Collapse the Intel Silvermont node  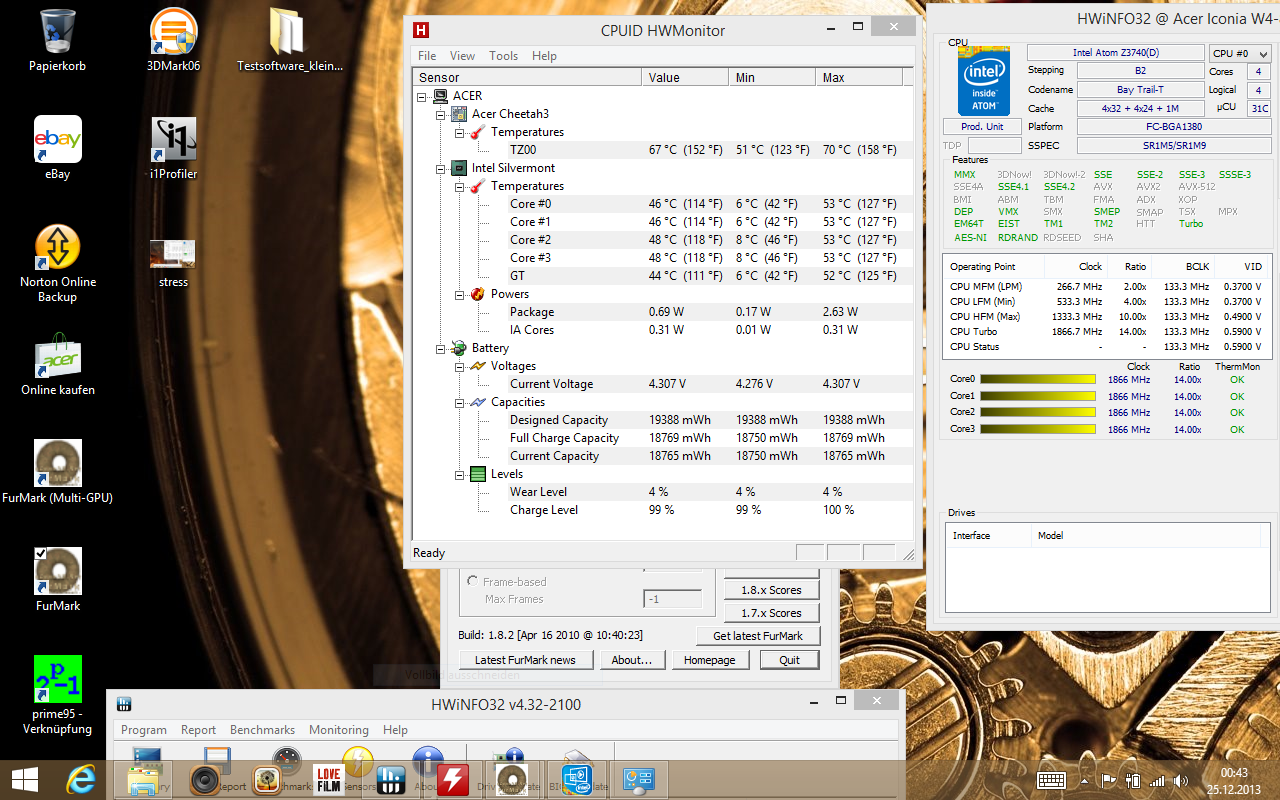pos(441,168)
